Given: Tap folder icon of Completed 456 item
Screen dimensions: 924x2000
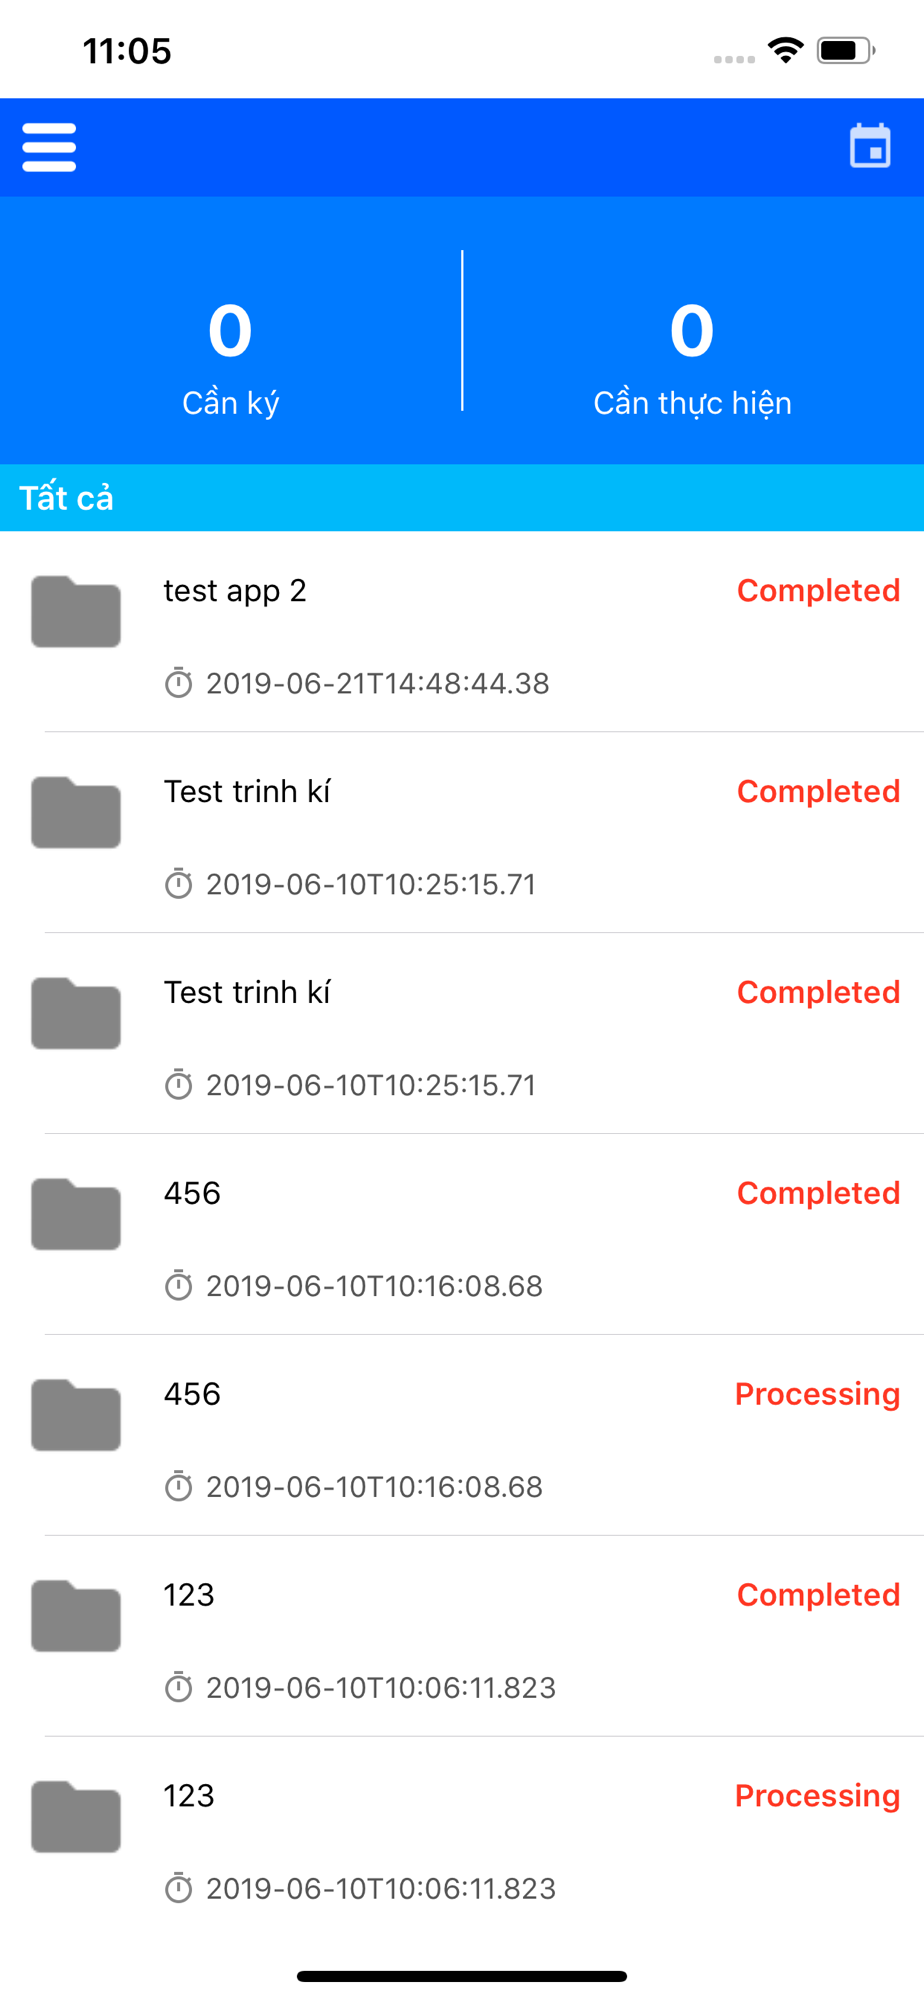Looking at the screenshot, I should 76,1214.
